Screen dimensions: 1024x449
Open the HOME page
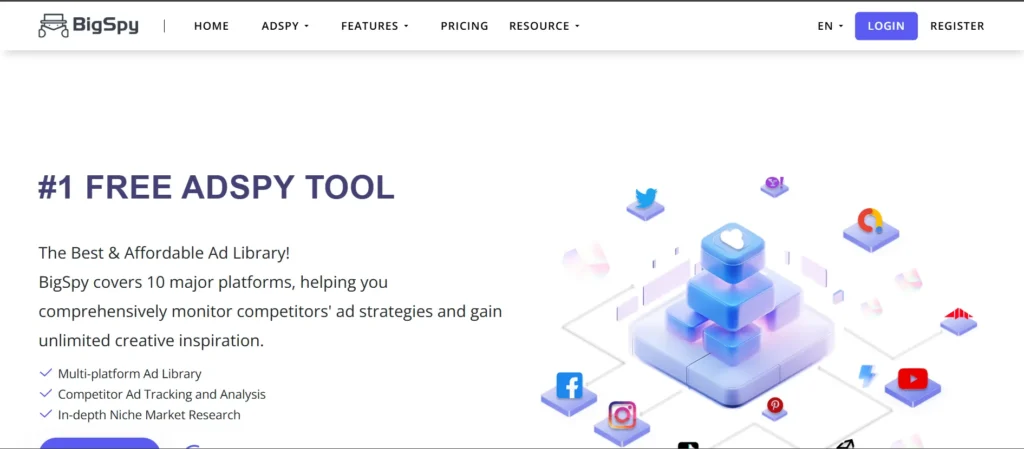pos(212,26)
